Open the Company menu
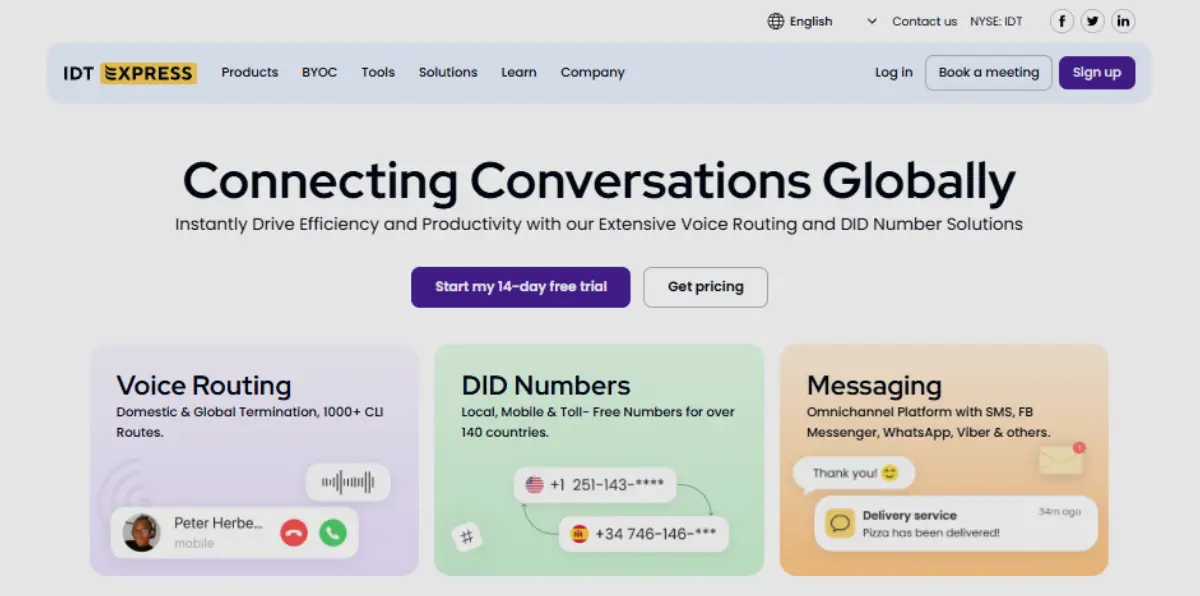The image size is (1200, 596). tap(593, 72)
